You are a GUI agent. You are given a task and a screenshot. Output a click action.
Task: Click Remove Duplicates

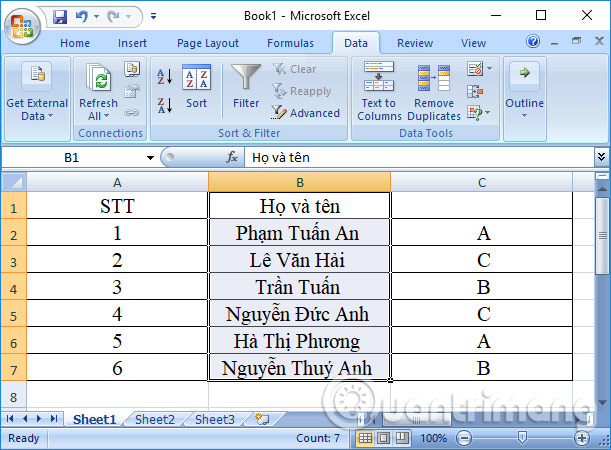click(x=434, y=92)
